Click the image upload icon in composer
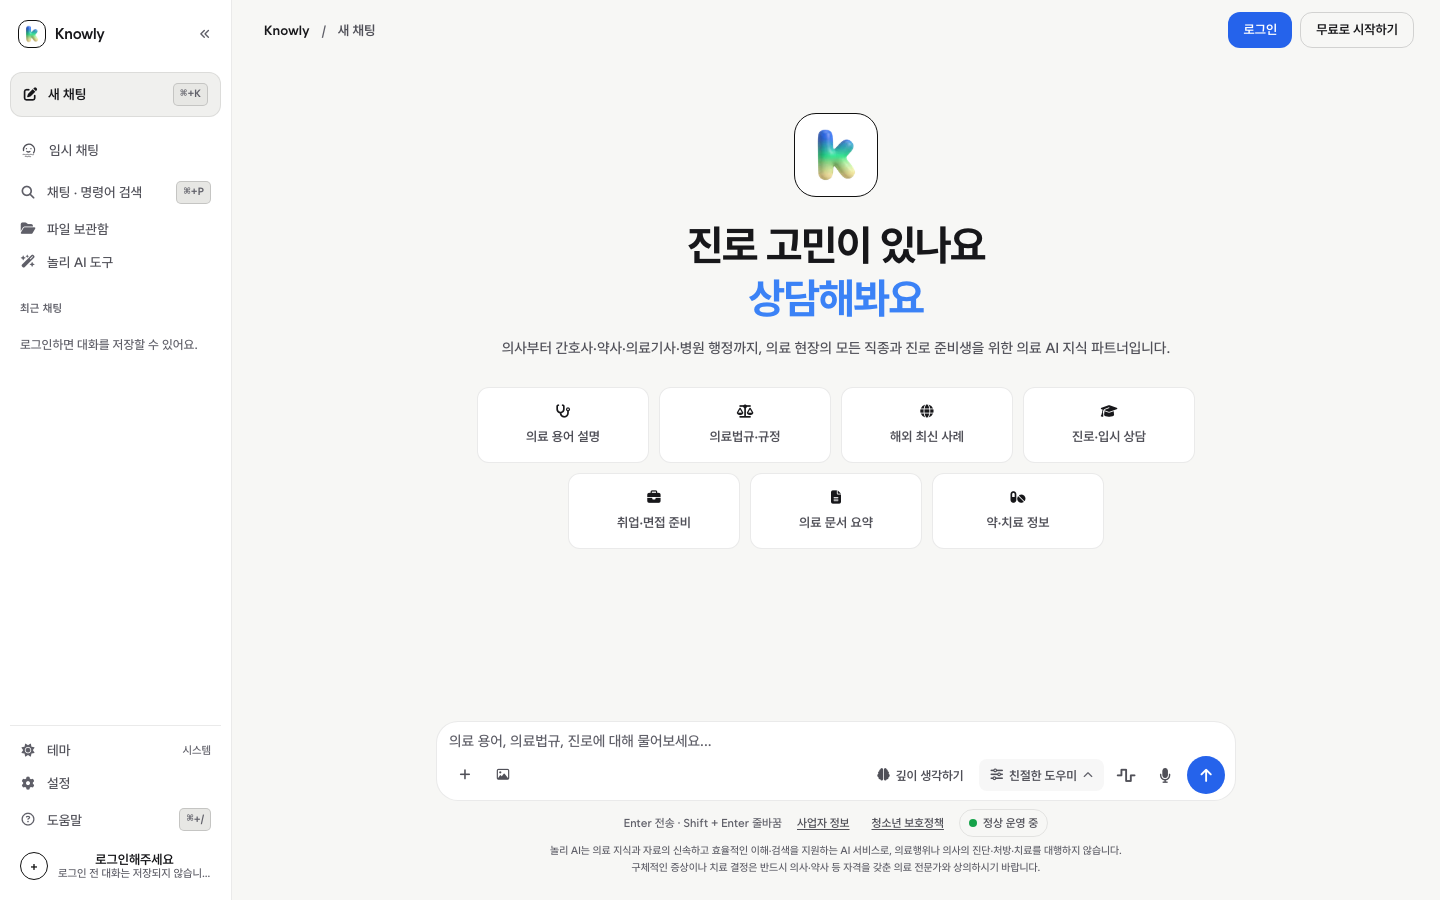The width and height of the screenshot is (1440, 900). (503, 774)
